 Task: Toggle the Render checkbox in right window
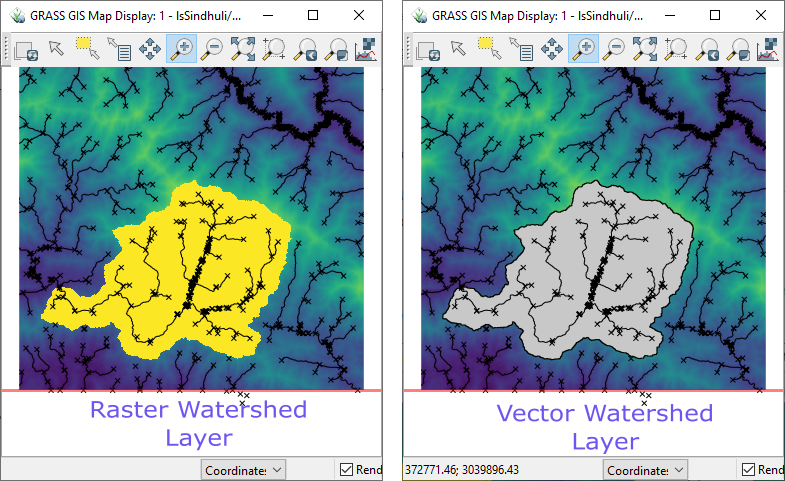click(x=748, y=470)
